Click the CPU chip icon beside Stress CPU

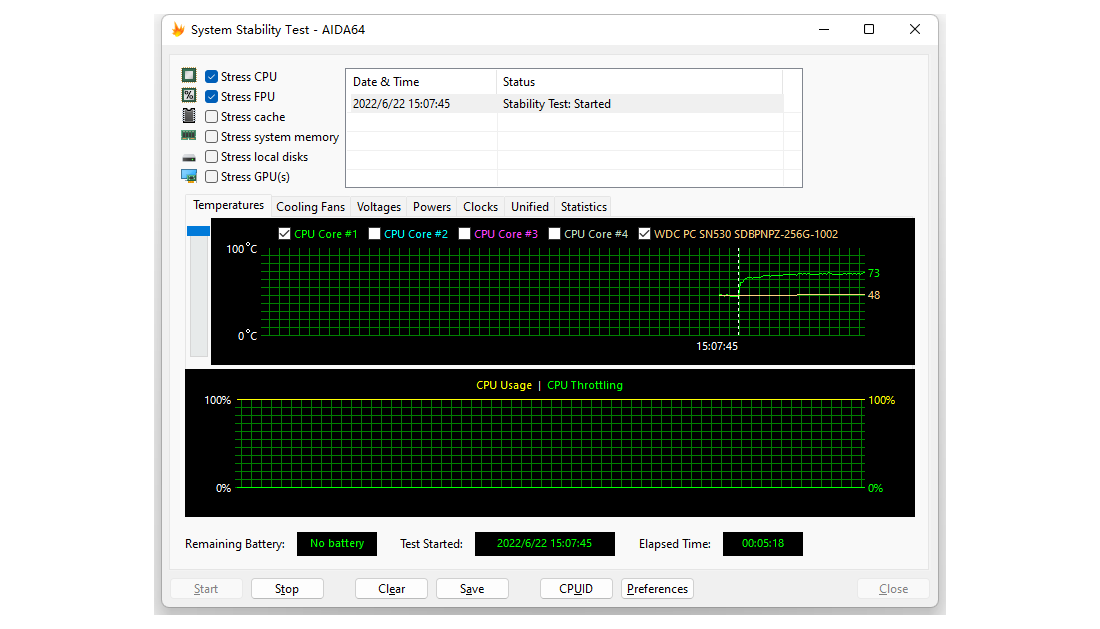tap(189, 75)
